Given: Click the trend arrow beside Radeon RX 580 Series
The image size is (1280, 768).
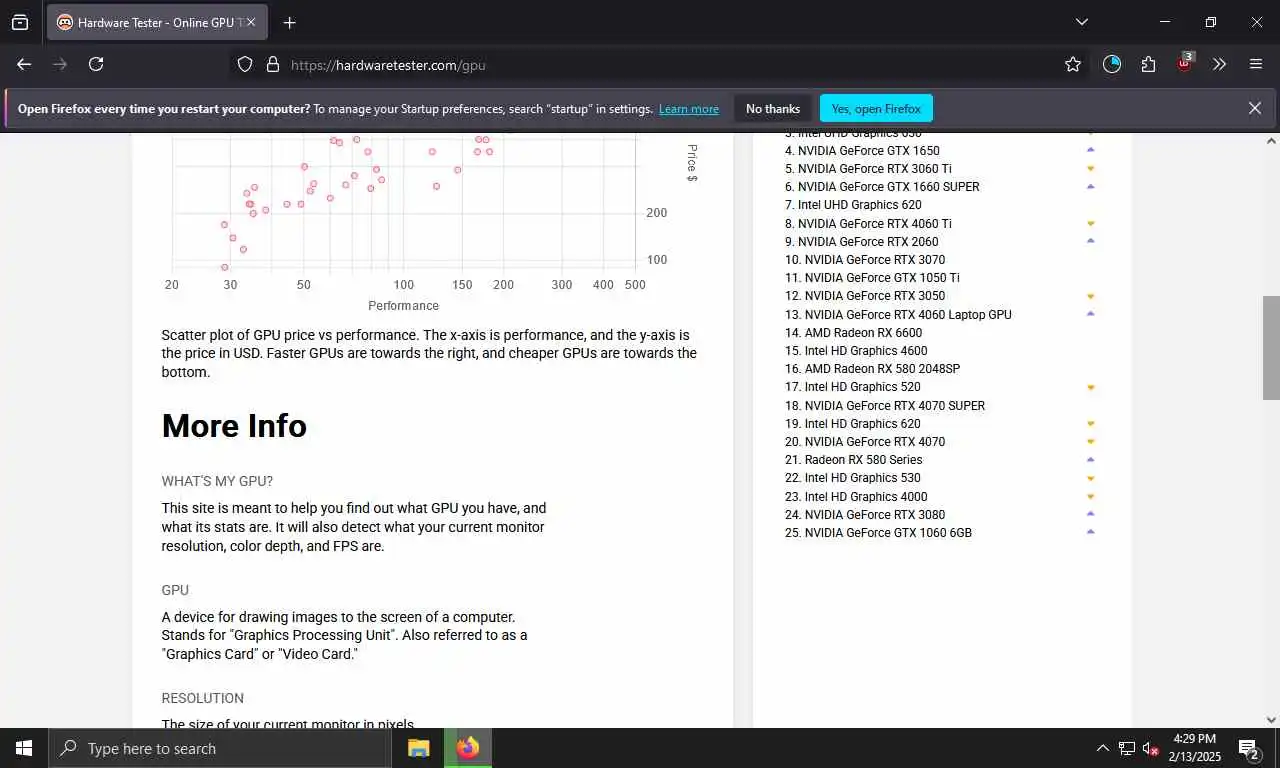Looking at the screenshot, I should coord(1091,460).
